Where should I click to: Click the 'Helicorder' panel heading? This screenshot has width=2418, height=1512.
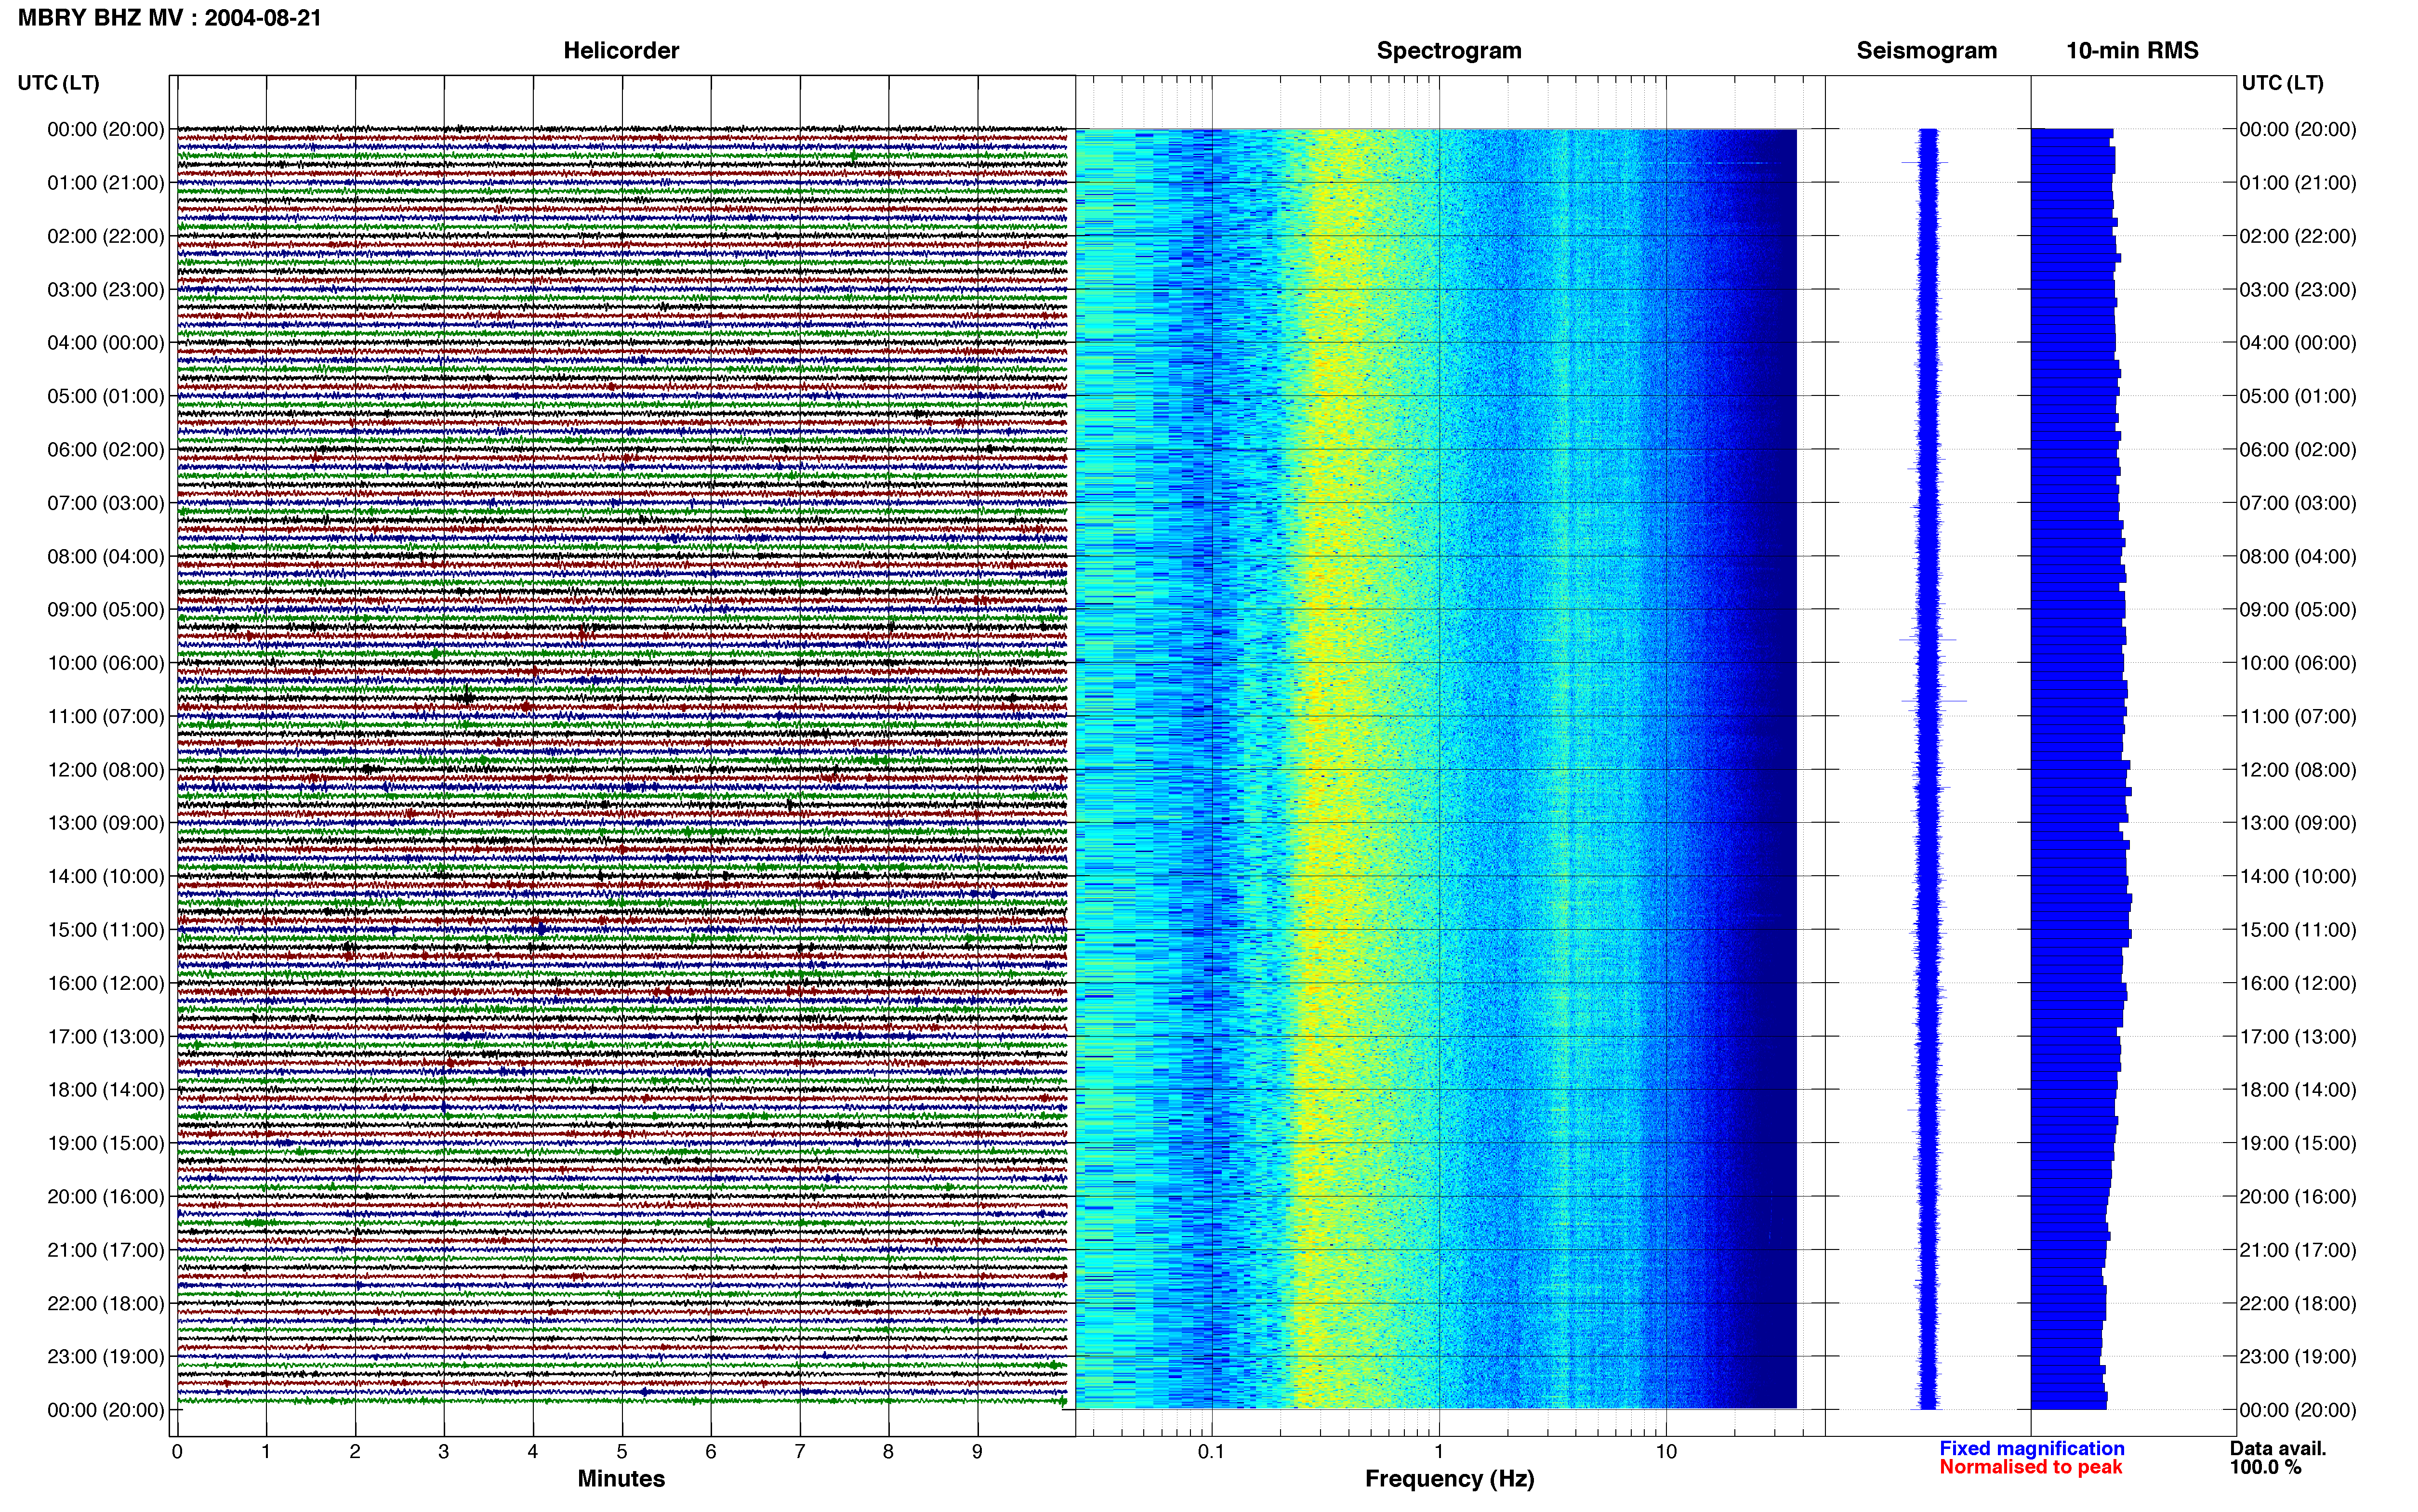[x=621, y=51]
